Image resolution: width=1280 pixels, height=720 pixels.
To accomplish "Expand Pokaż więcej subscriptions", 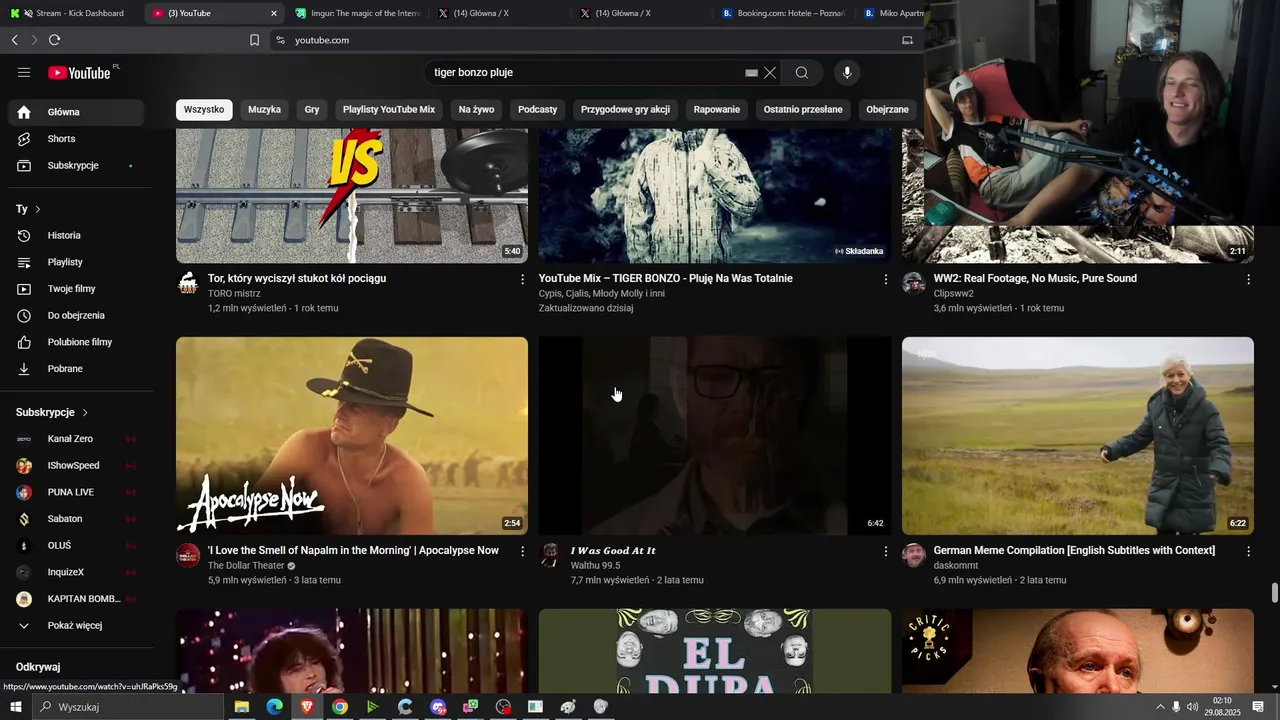I will coord(76,626).
